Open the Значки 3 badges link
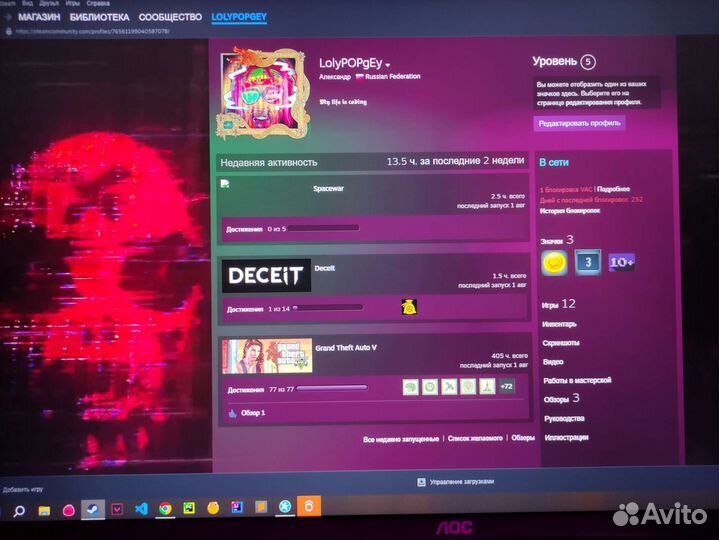This screenshot has width=719, height=540. 557,240
